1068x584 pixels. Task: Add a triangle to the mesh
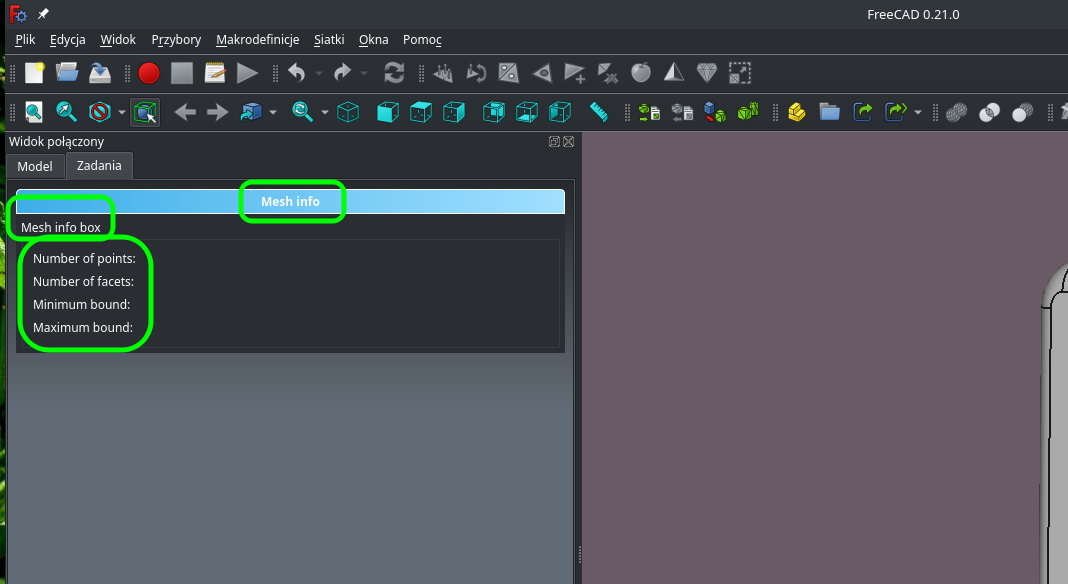(575, 72)
